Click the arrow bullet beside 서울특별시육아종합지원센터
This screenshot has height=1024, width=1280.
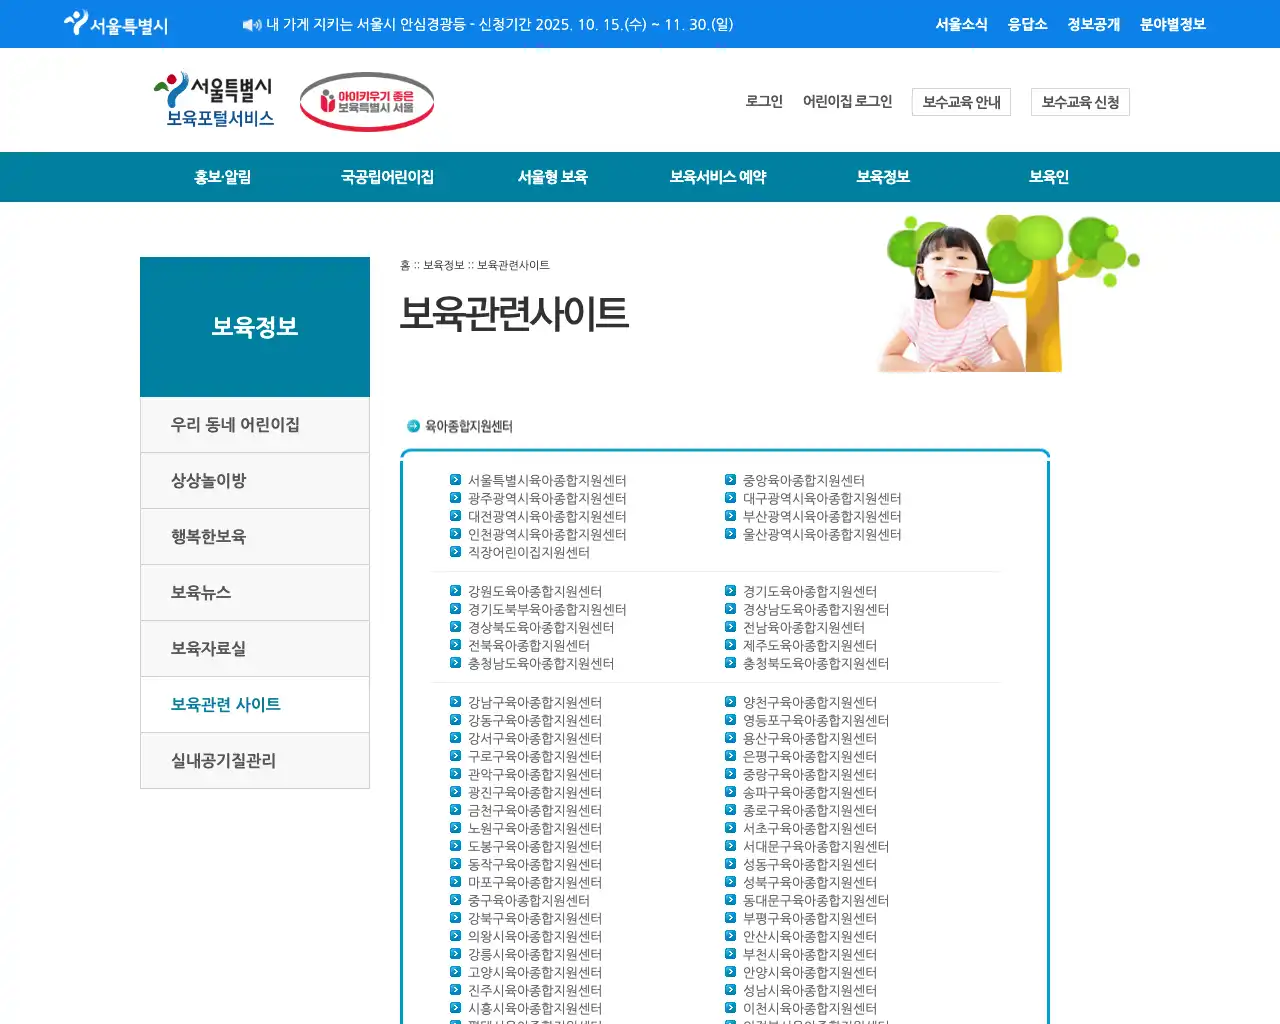pos(456,479)
